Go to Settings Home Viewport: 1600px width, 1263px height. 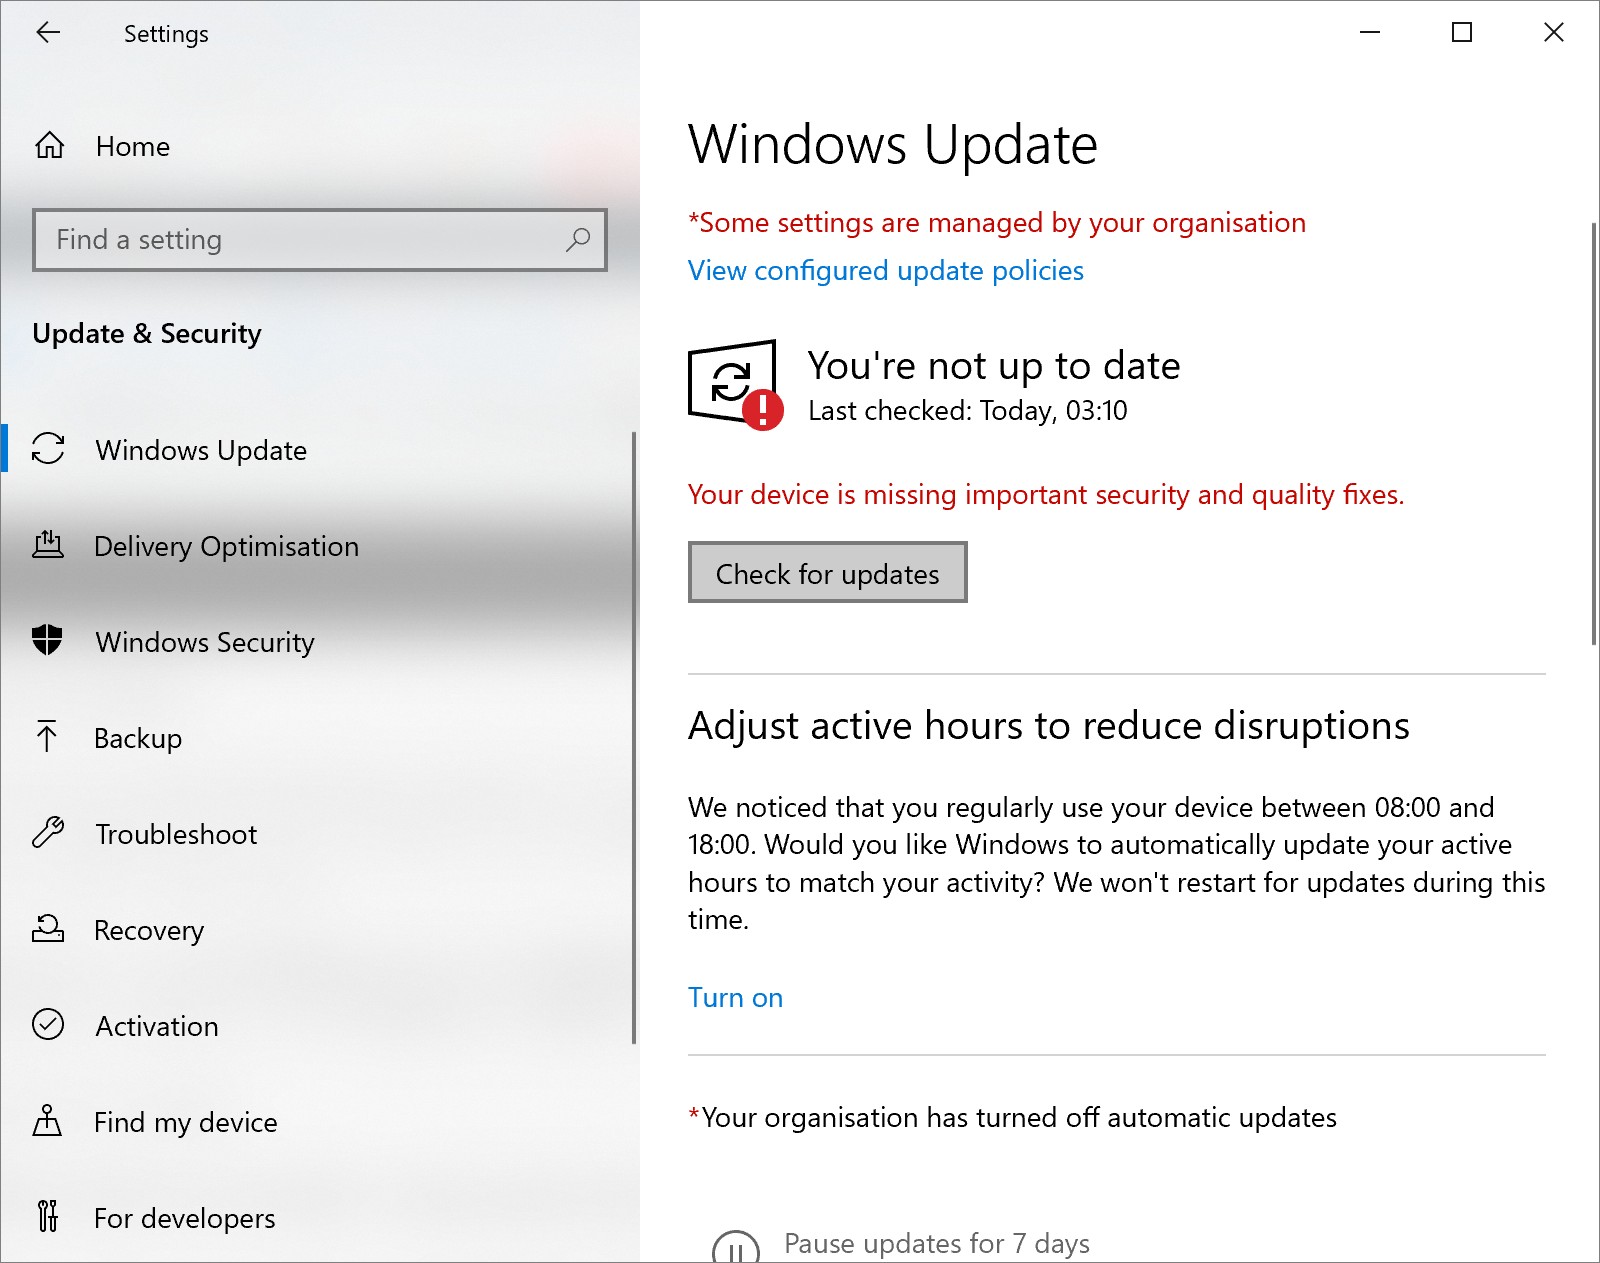pos(318,146)
